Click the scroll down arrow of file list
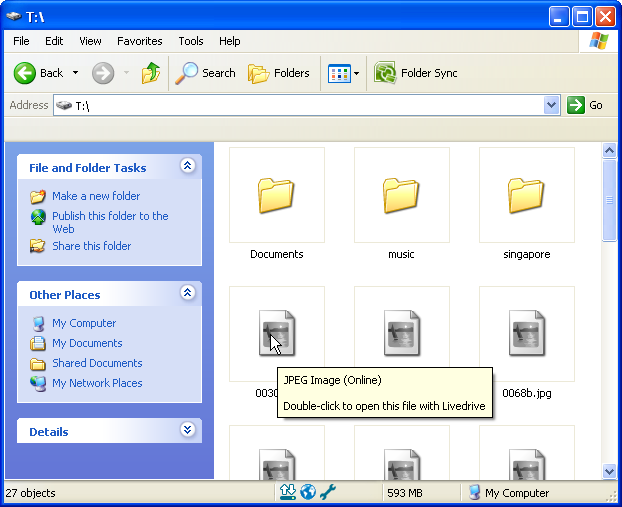Screen dimensions: 622x507 click(609, 470)
